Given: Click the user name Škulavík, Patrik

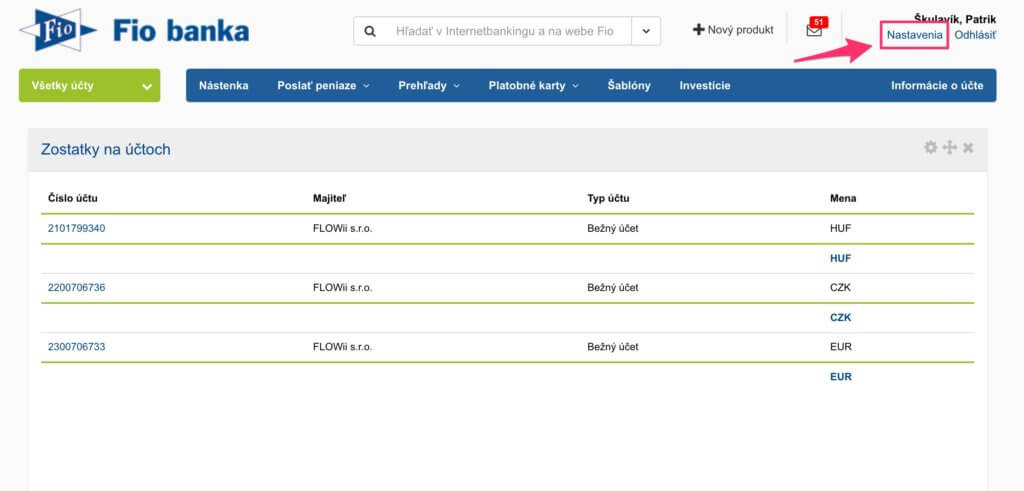Looking at the screenshot, I should [x=955, y=19].
